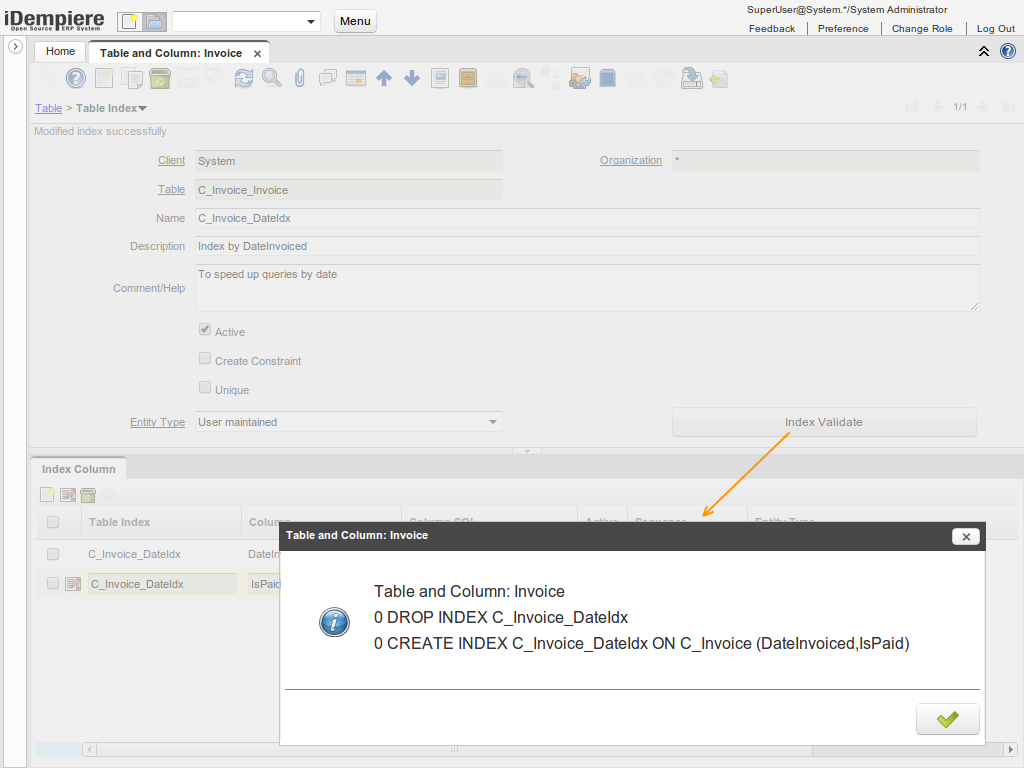Check the Unique checkbox
1024x768 pixels.
pos(205,388)
